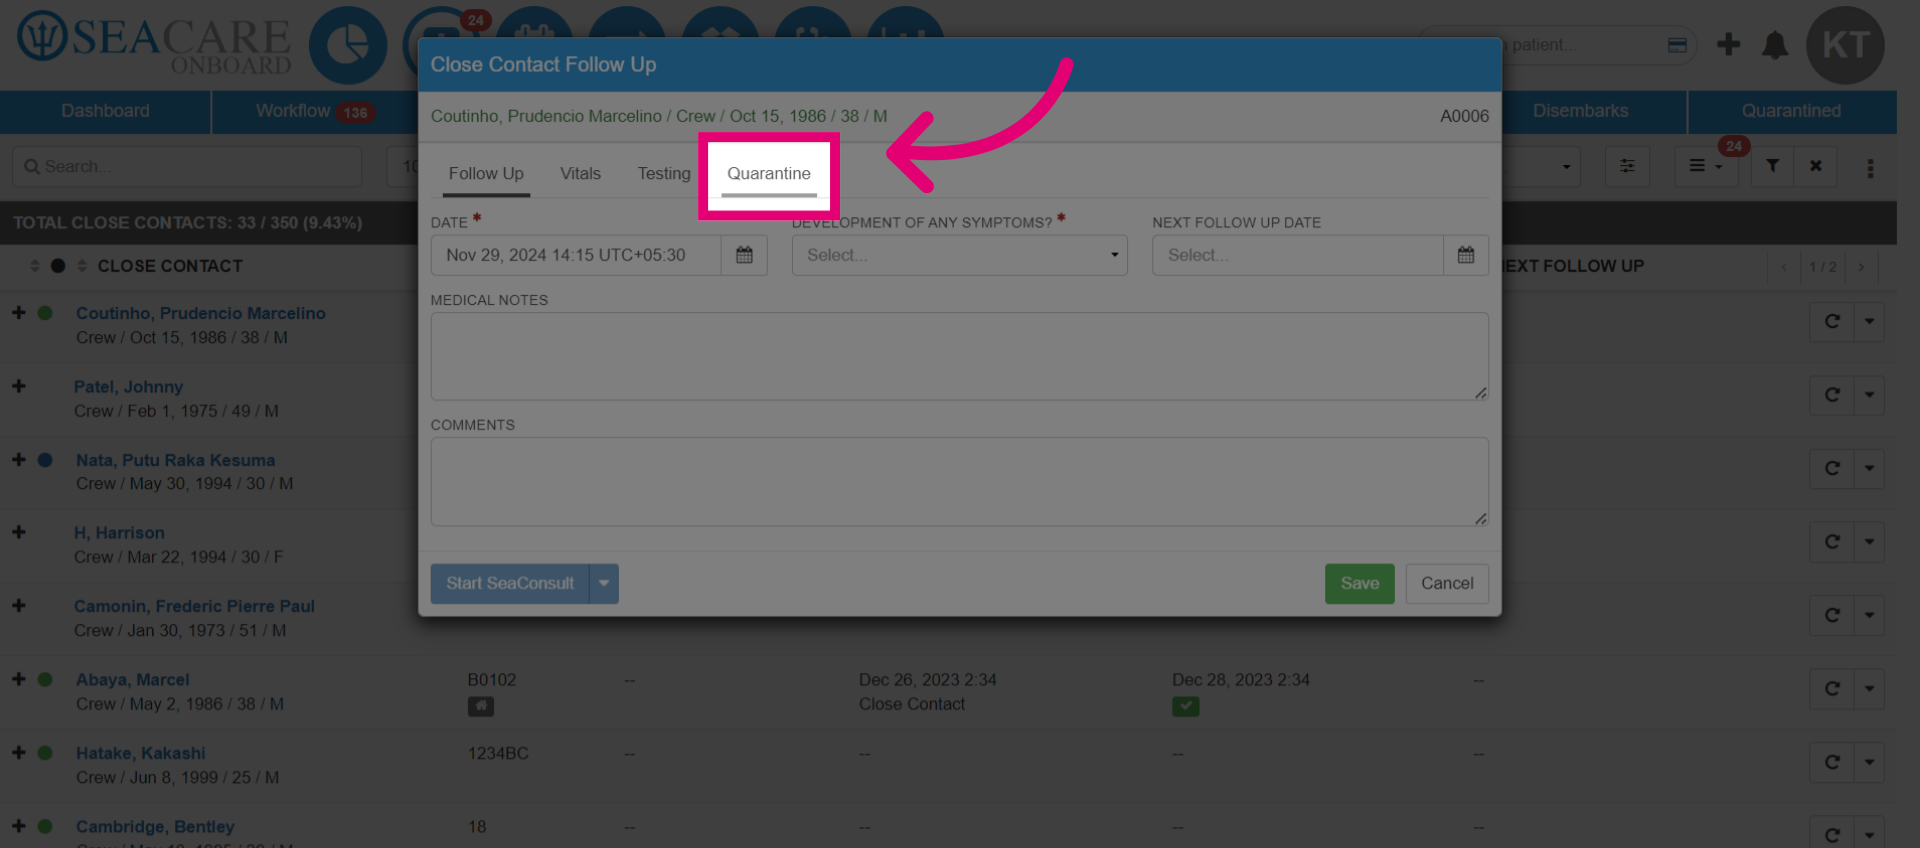
Task: Click refresh icon in Abaya, Marcel row
Action: click(1832, 688)
